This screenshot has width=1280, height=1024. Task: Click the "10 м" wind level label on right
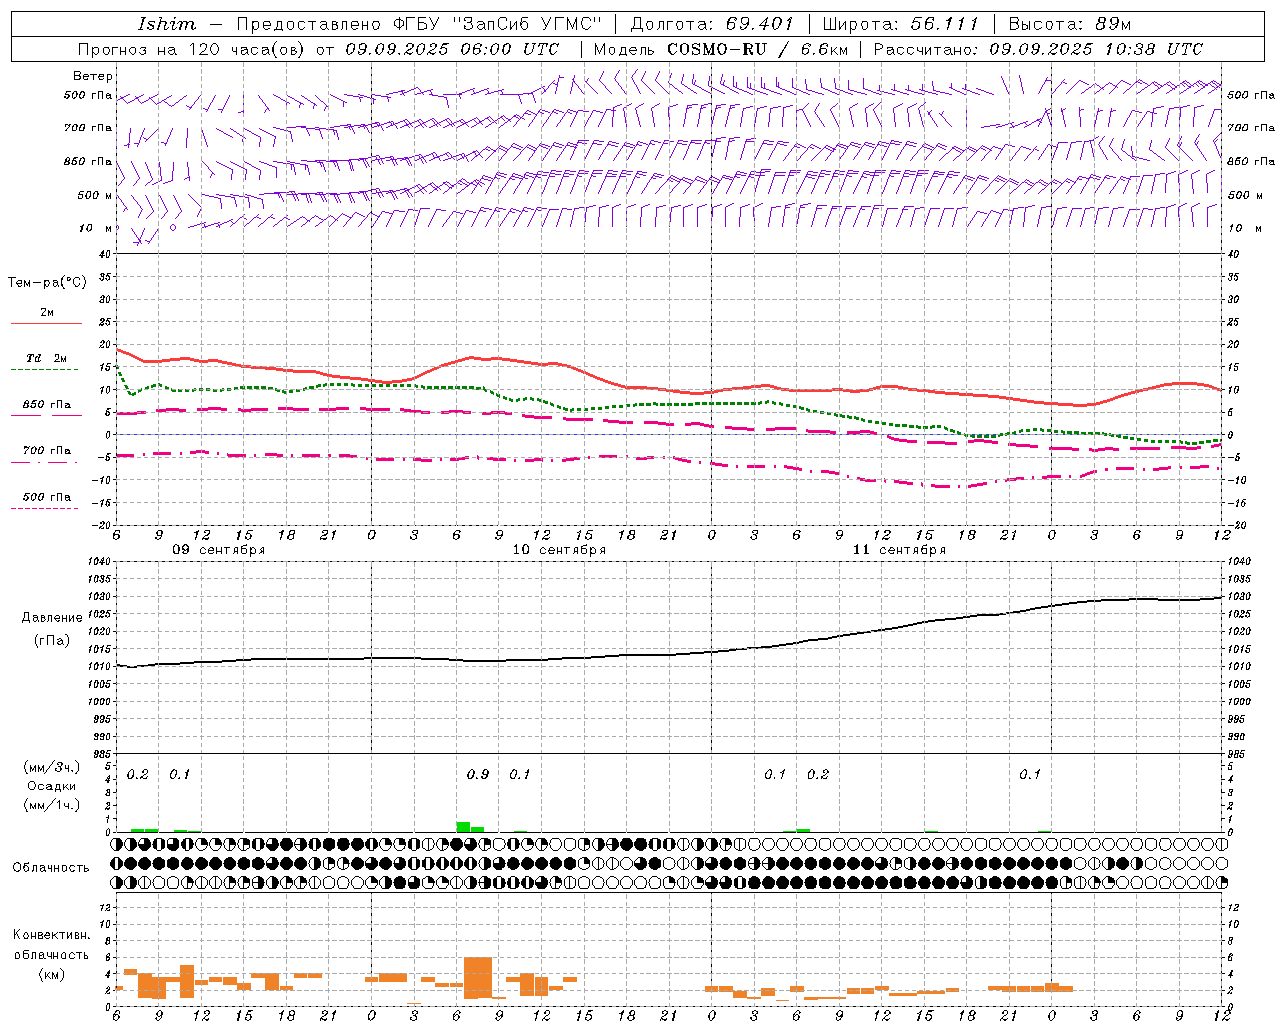[x=1244, y=229]
